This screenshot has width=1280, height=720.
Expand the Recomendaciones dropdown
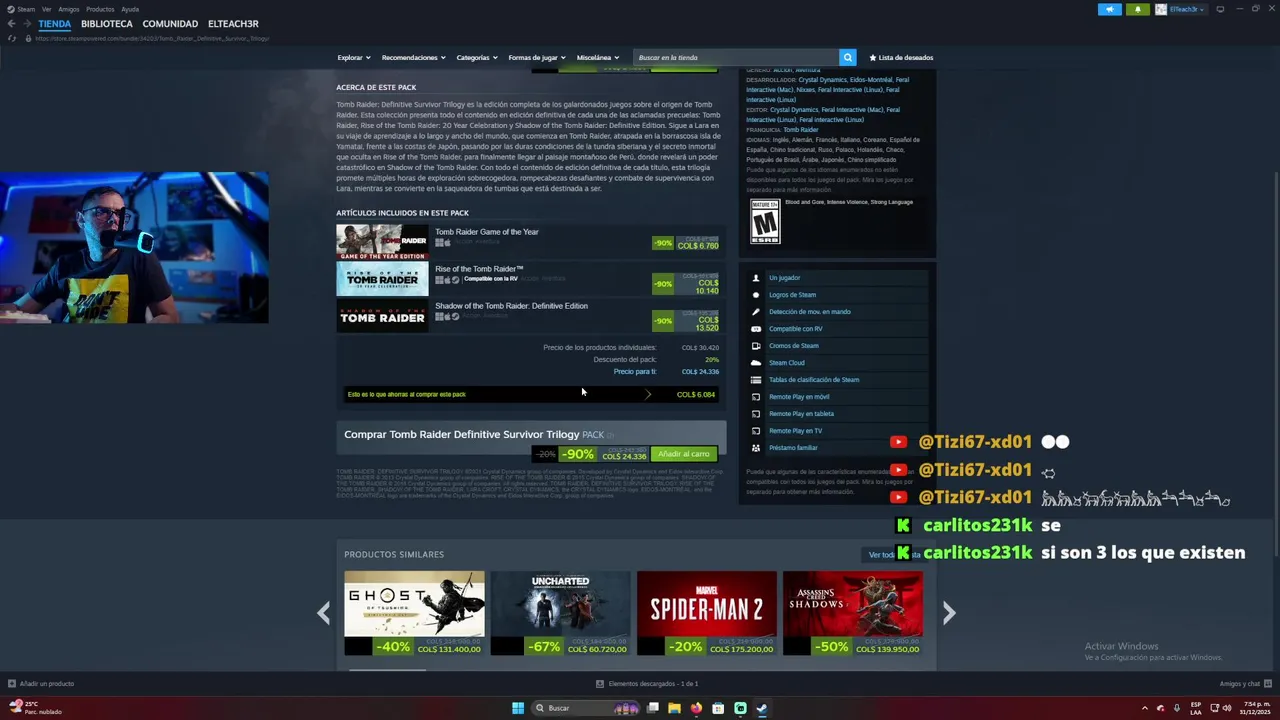pyautogui.click(x=413, y=57)
